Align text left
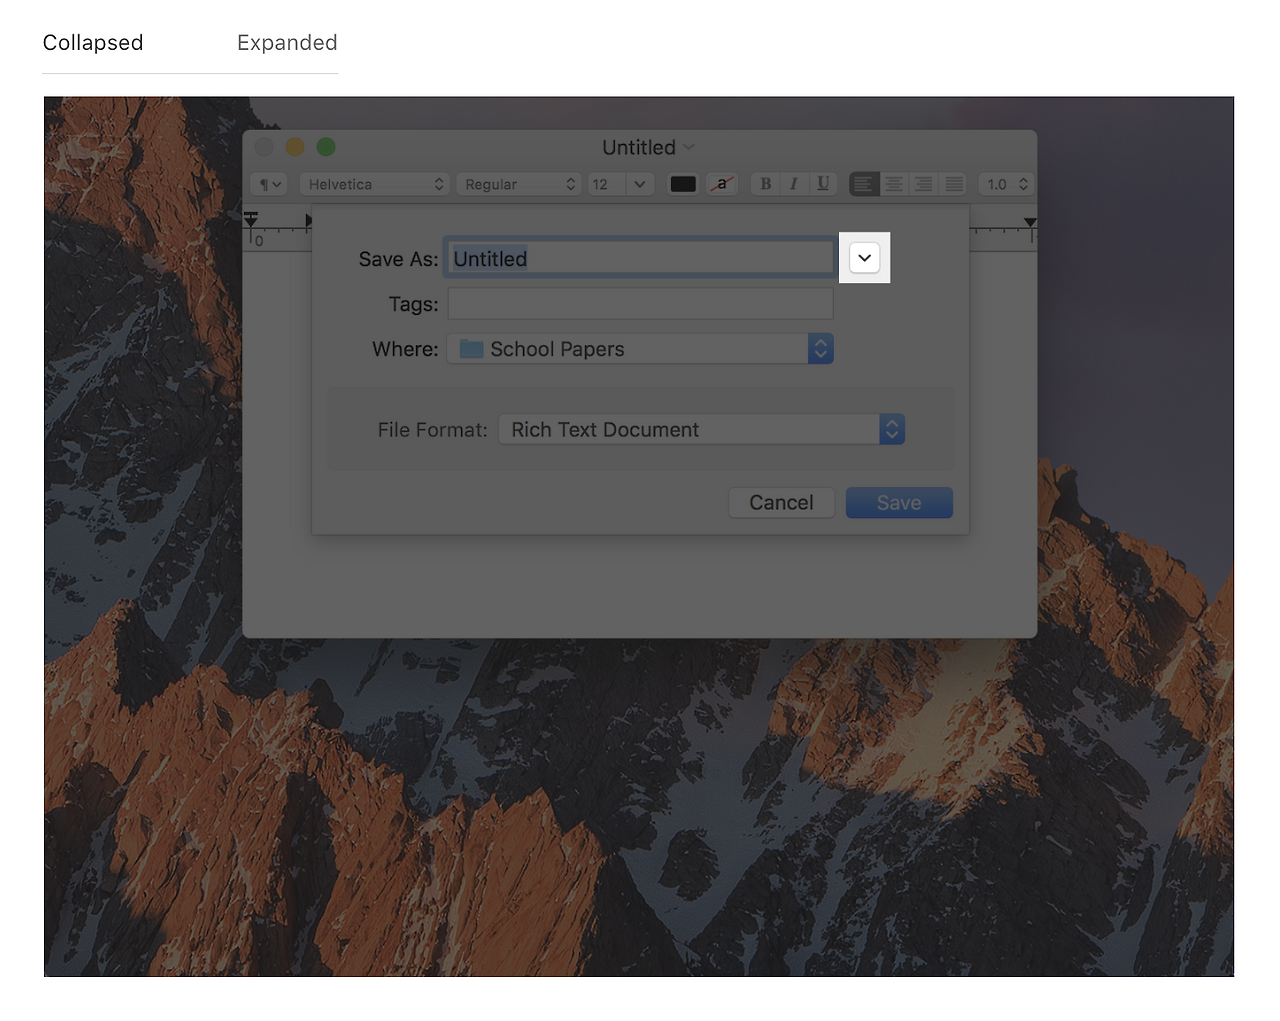Screen dimensions: 1280x1021 864,184
